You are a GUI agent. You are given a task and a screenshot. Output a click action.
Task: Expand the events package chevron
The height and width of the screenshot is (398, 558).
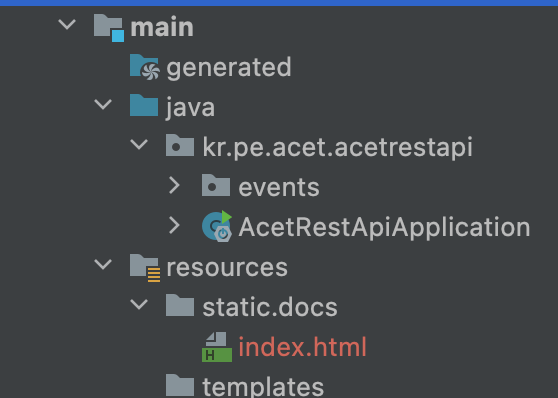coord(174,185)
